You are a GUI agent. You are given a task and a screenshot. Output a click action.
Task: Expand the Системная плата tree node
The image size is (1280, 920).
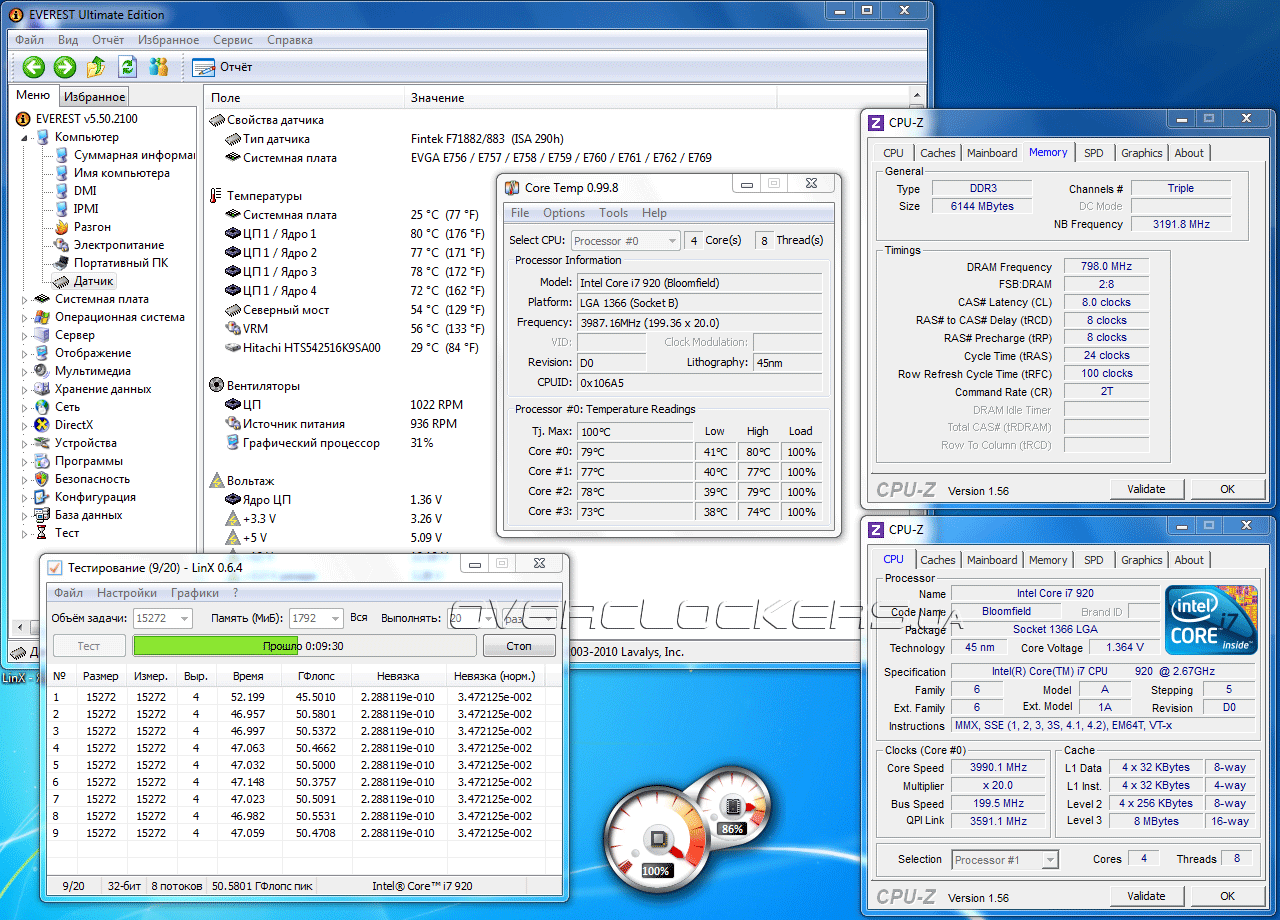click(25, 299)
